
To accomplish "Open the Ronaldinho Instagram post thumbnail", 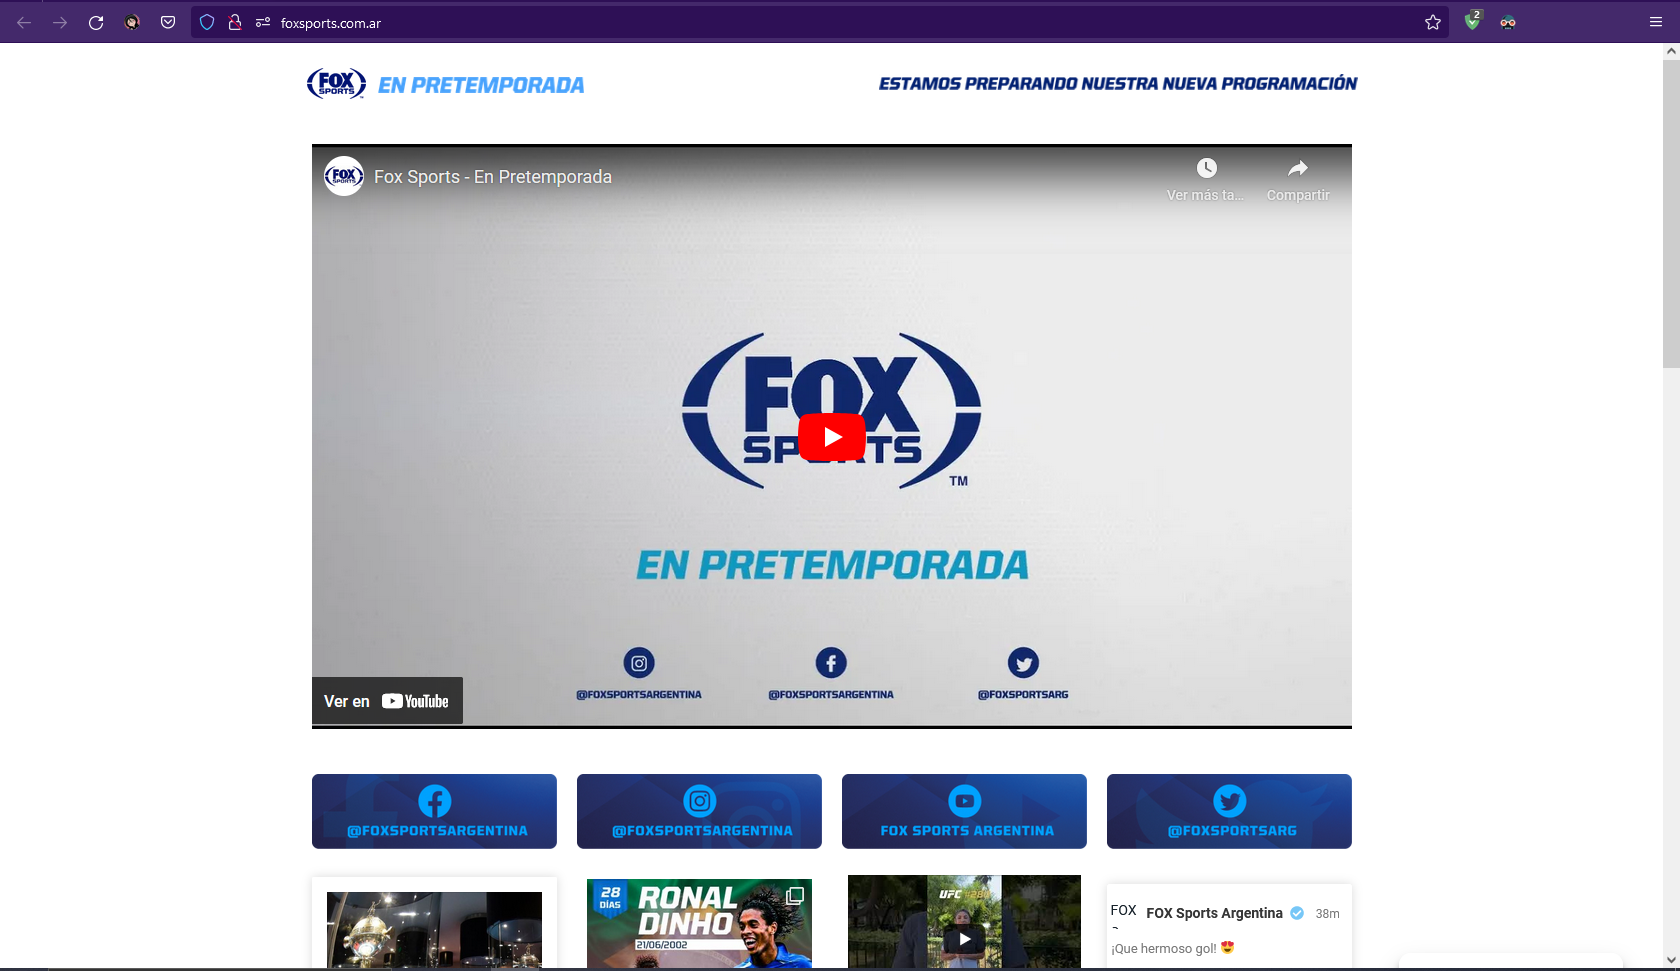I will pos(699,923).
